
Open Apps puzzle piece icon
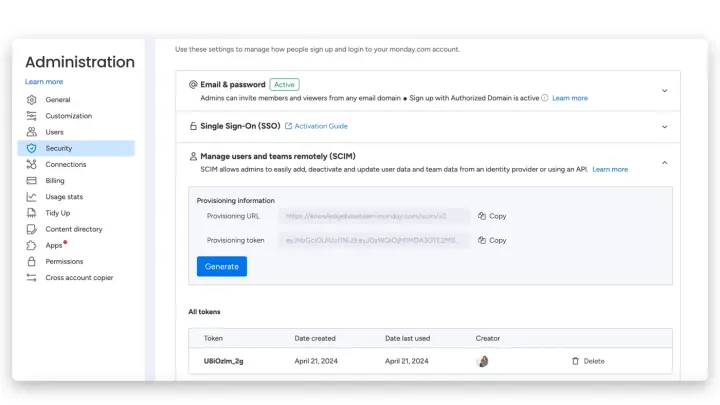[x=31, y=245]
